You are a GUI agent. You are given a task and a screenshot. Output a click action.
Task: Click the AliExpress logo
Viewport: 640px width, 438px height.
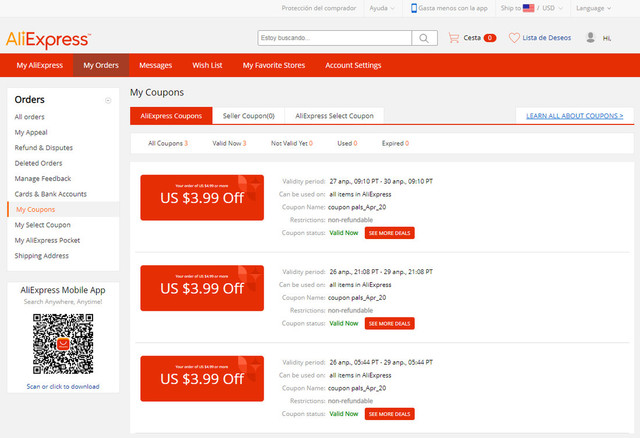(48, 40)
